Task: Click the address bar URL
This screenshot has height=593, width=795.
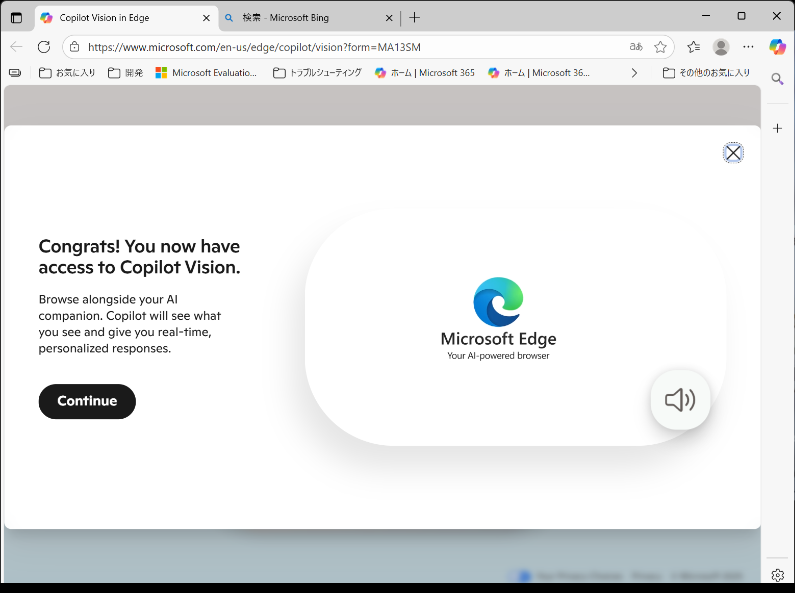Action: pos(254,47)
